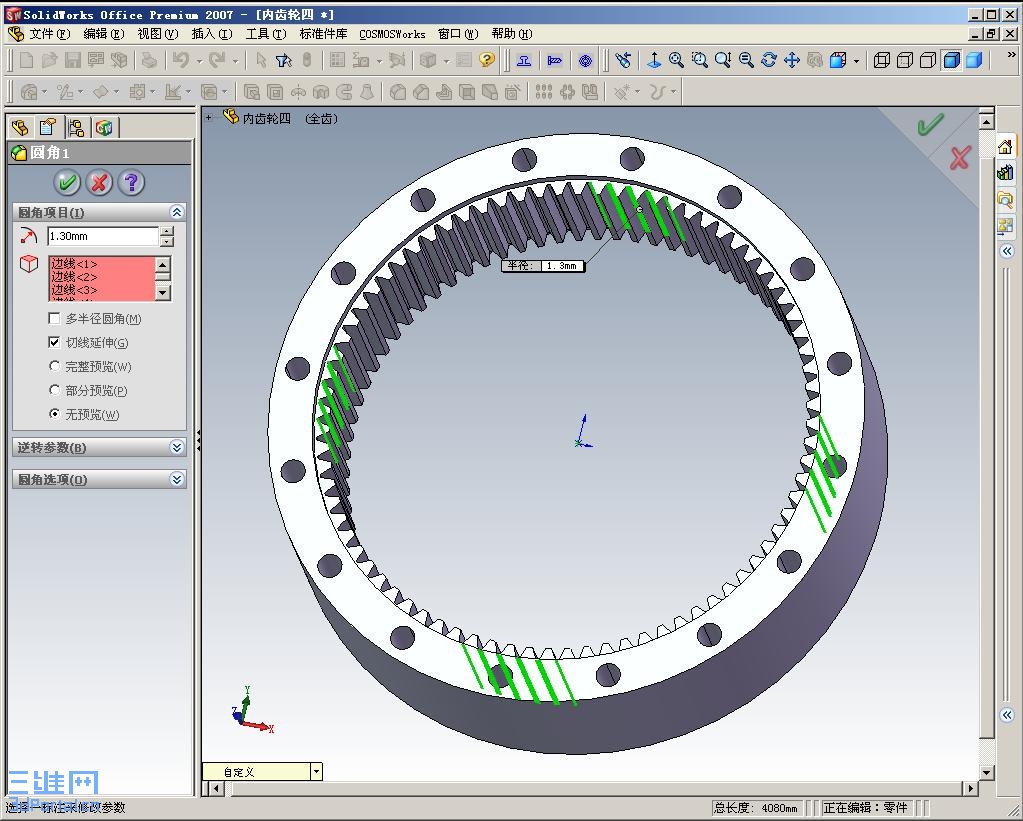
Task: Expand the 圆角选项 section
Action: (x=176, y=479)
